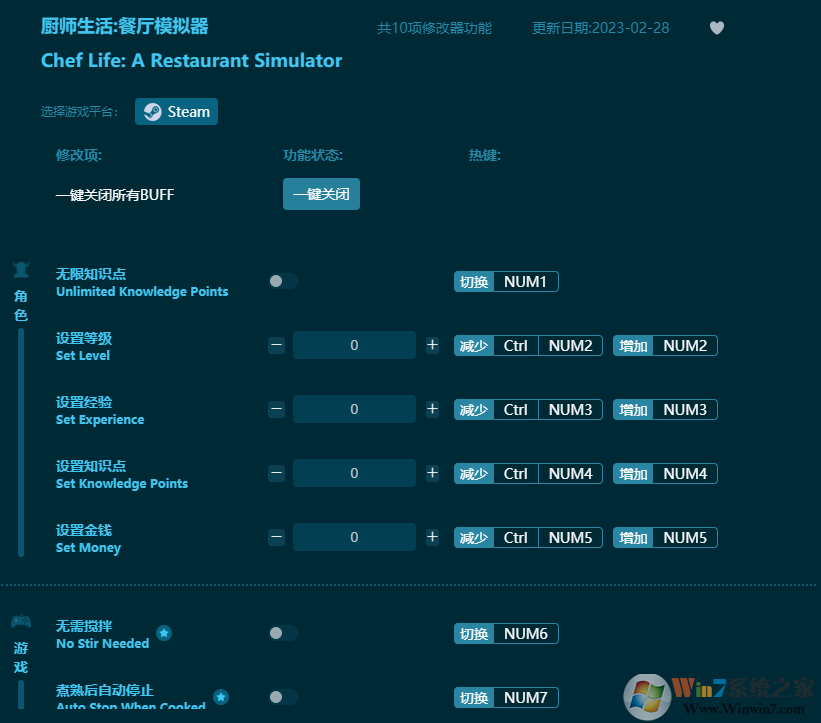Click the 游戏 gamepad category icon
821x723 pixels.
click(x=21, y=621)
